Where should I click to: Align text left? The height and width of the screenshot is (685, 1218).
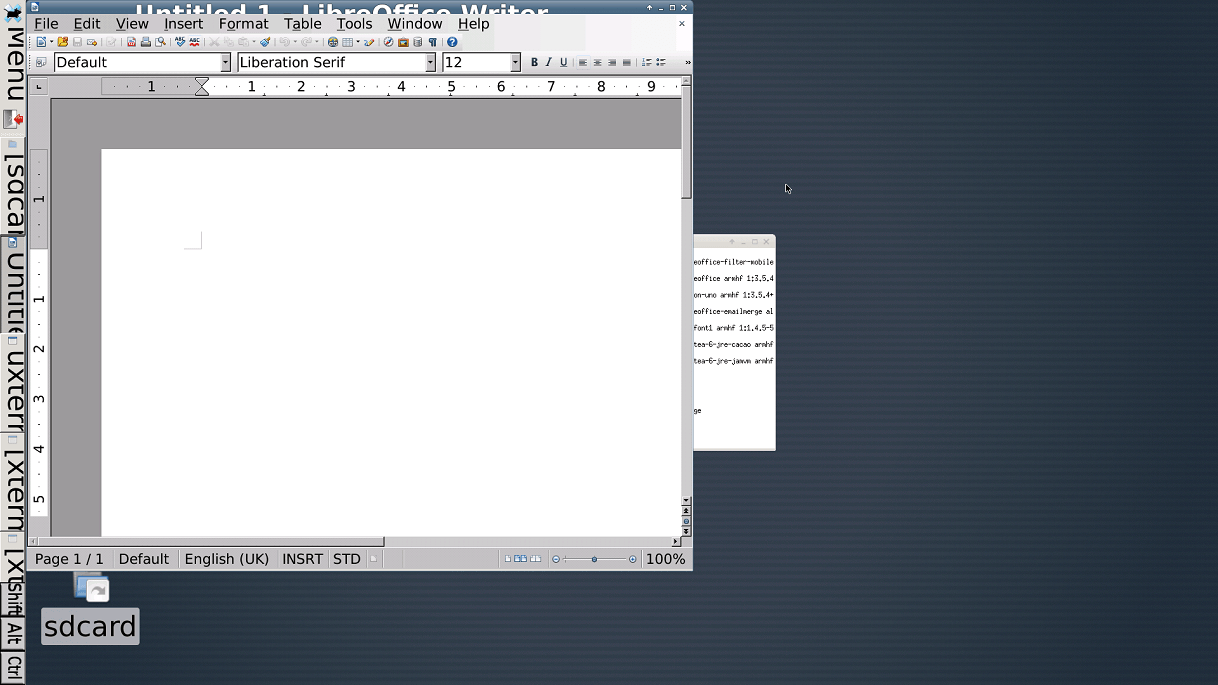(583, 62)
